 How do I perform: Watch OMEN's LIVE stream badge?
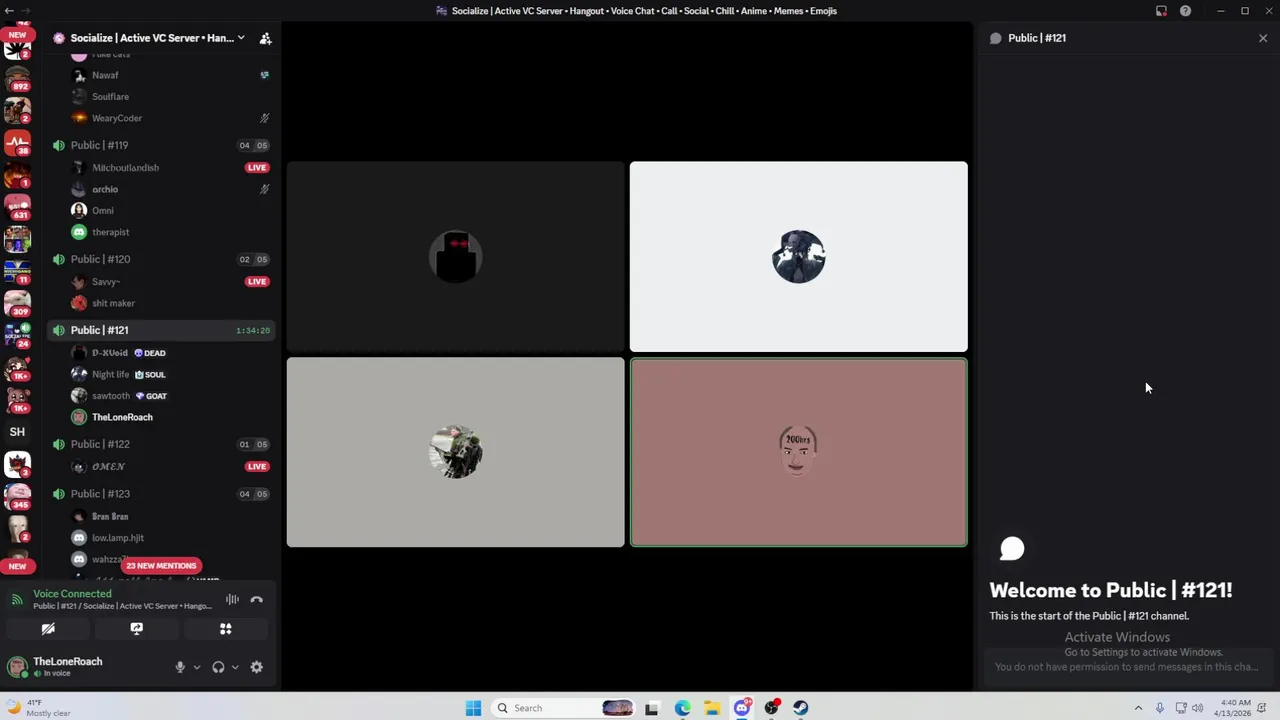coord(257,467)
